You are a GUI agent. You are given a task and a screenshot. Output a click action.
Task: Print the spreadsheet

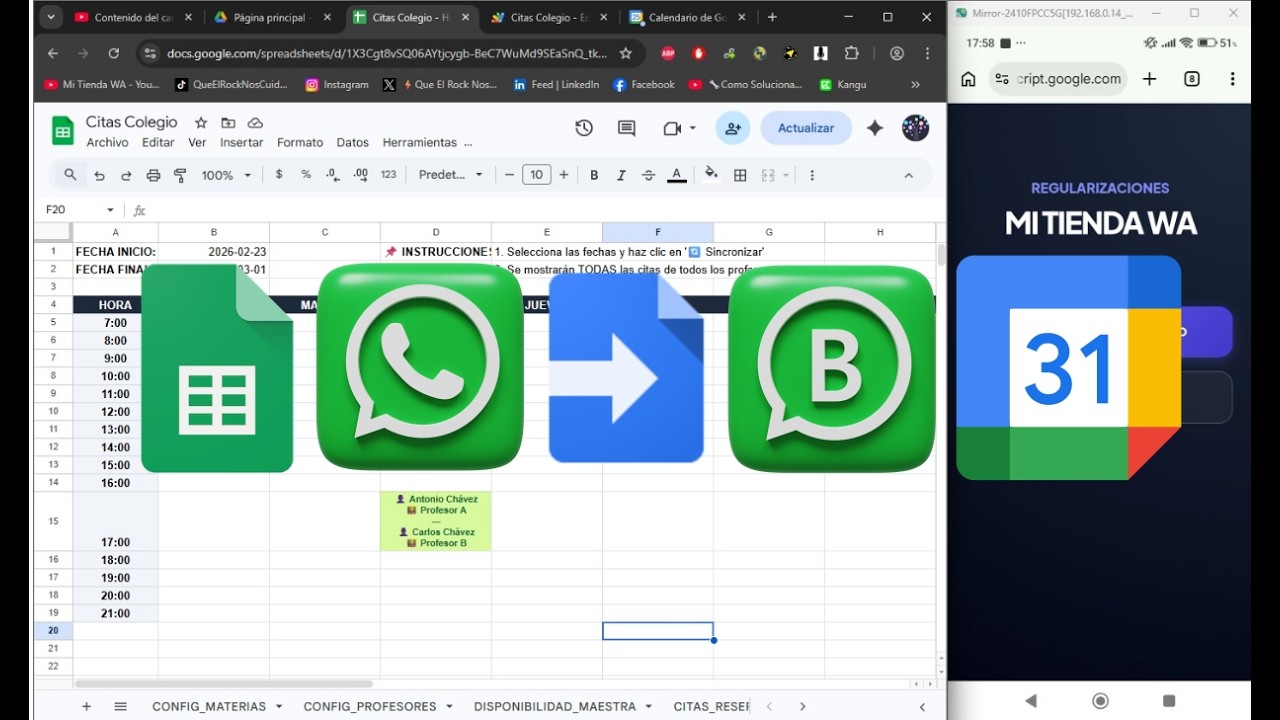tap(153, 175)
